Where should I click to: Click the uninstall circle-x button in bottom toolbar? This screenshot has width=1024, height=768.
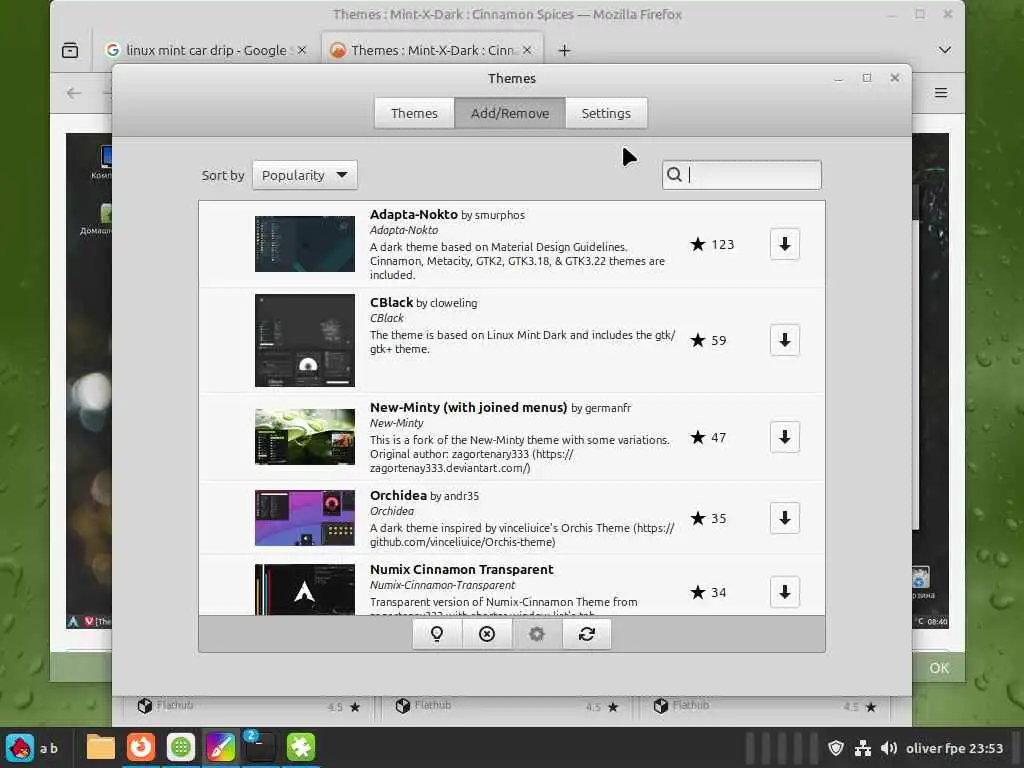pyautogui.click(x=487, y=634)
